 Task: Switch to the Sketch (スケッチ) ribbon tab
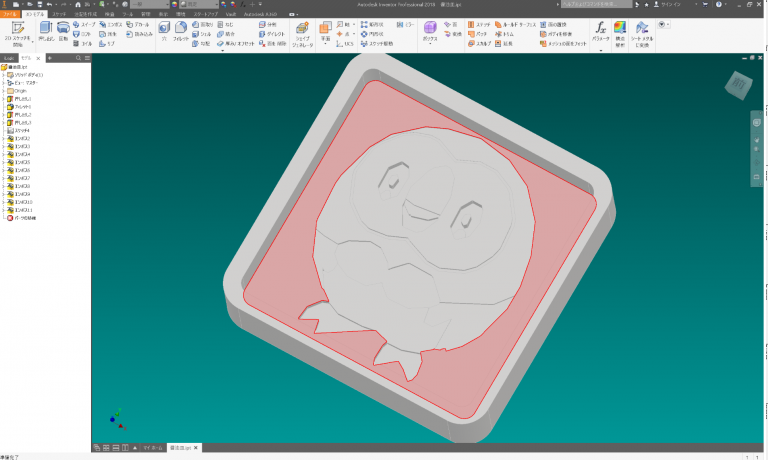click(59, 14)
